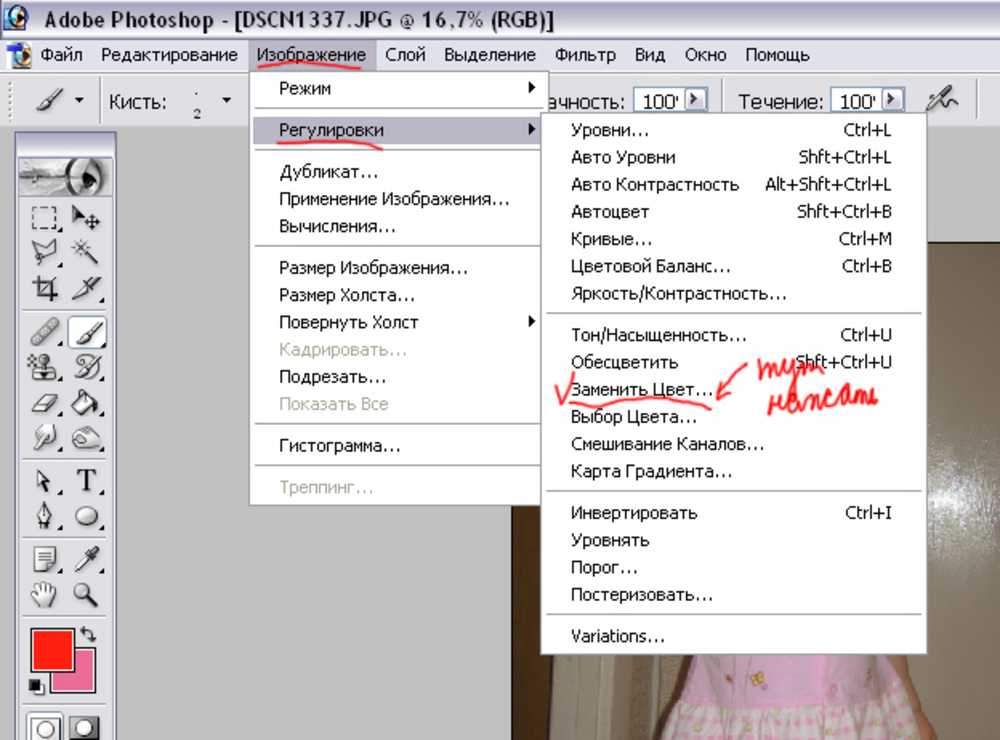Screen dimensions: 1000x740
Task: Choose Дубликат… menu item
Action: [395, 172]
